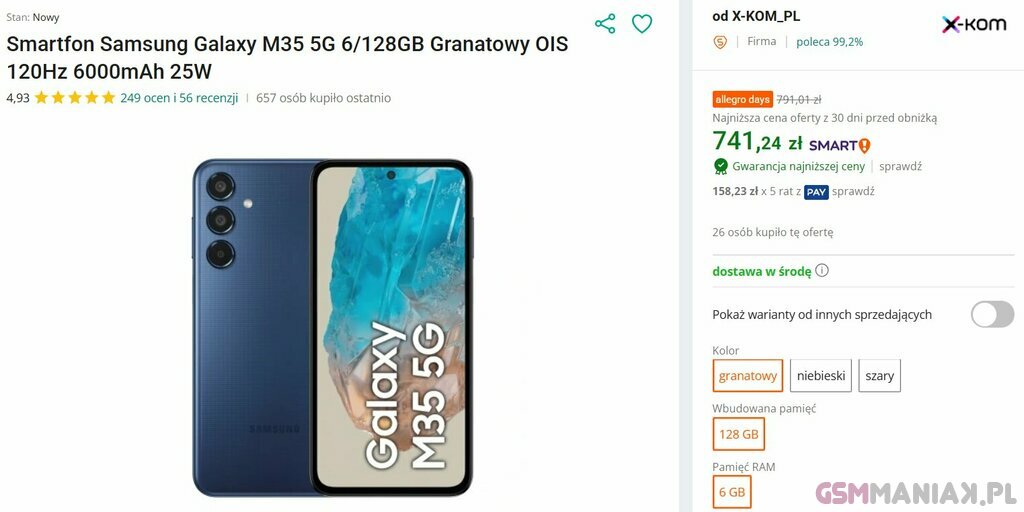Image resolution: width=1024 pixels, height=512 pixels.
Task: Select the 128 GB storage option
Action: (739, 434)
